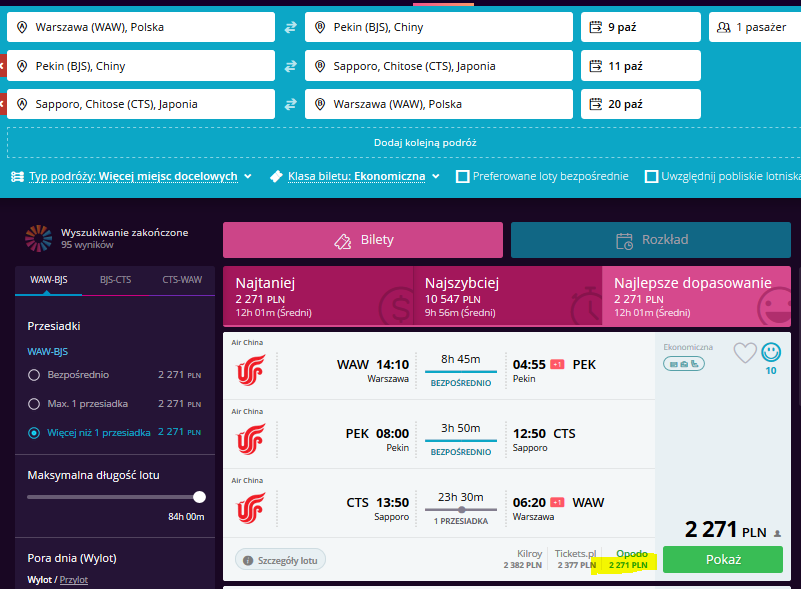The height and width of the screenshot is (589, 801).
Task: Click the calendar icon beside 9 paź
Action: pyautogui.click(x=596, y=27)
